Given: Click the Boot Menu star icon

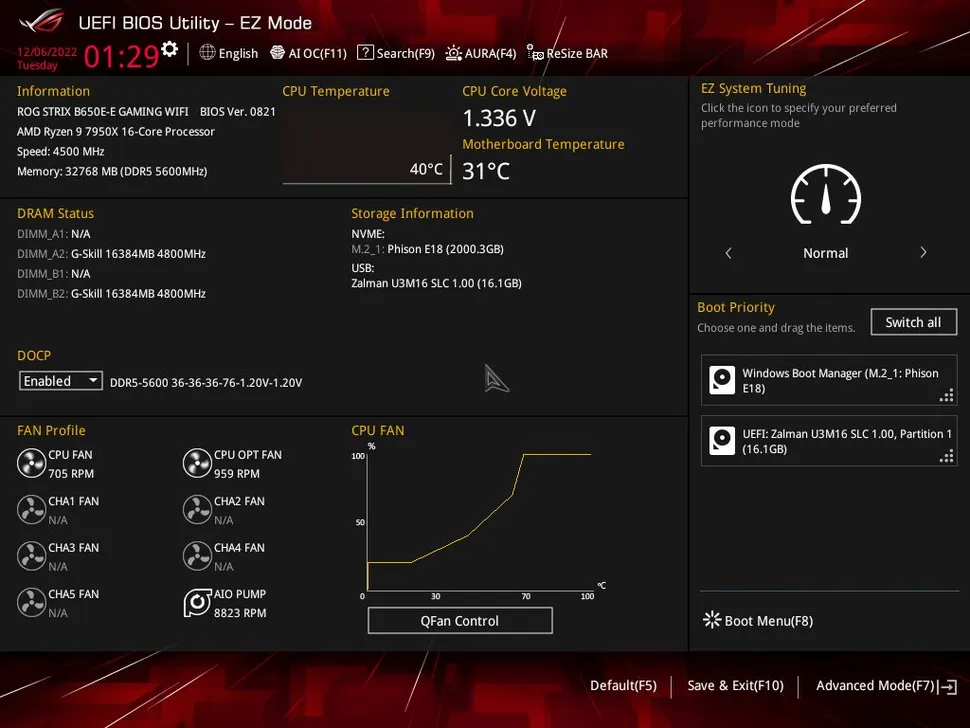Looking at the screenshot, I should pyautogui.click(x=712, y=620).
